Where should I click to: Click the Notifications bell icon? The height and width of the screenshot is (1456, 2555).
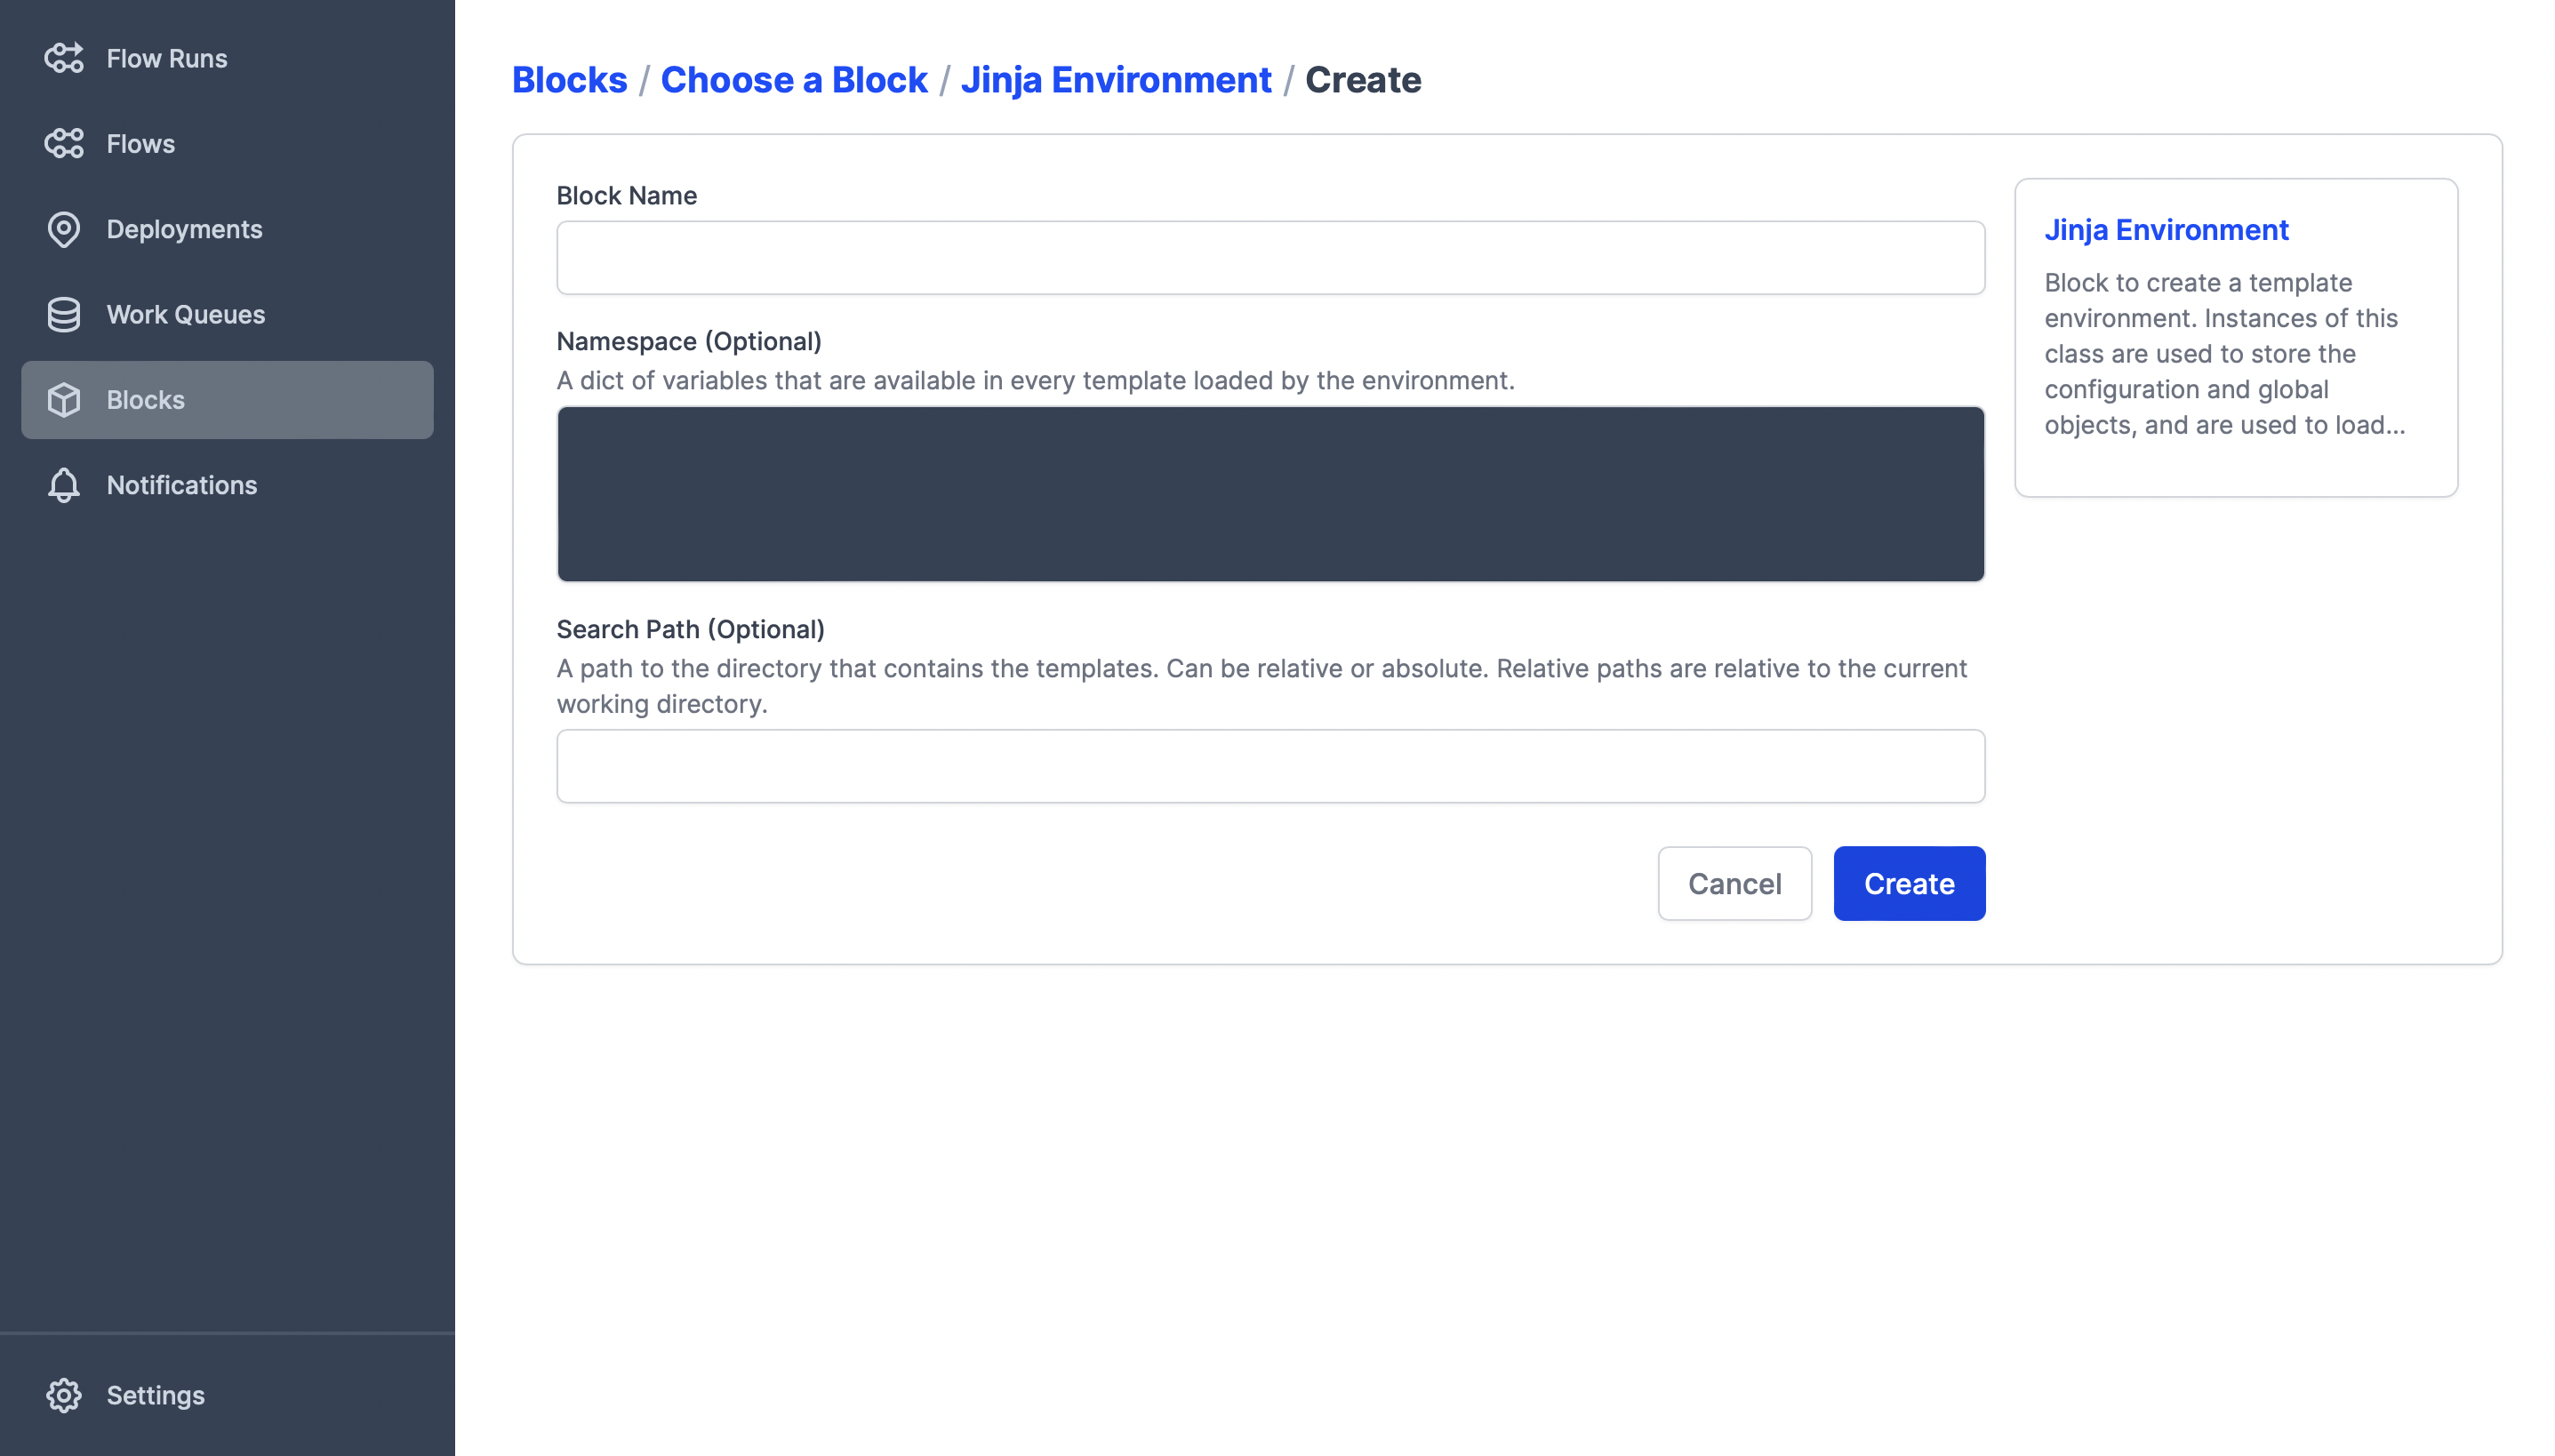click(x=64, y=485)
